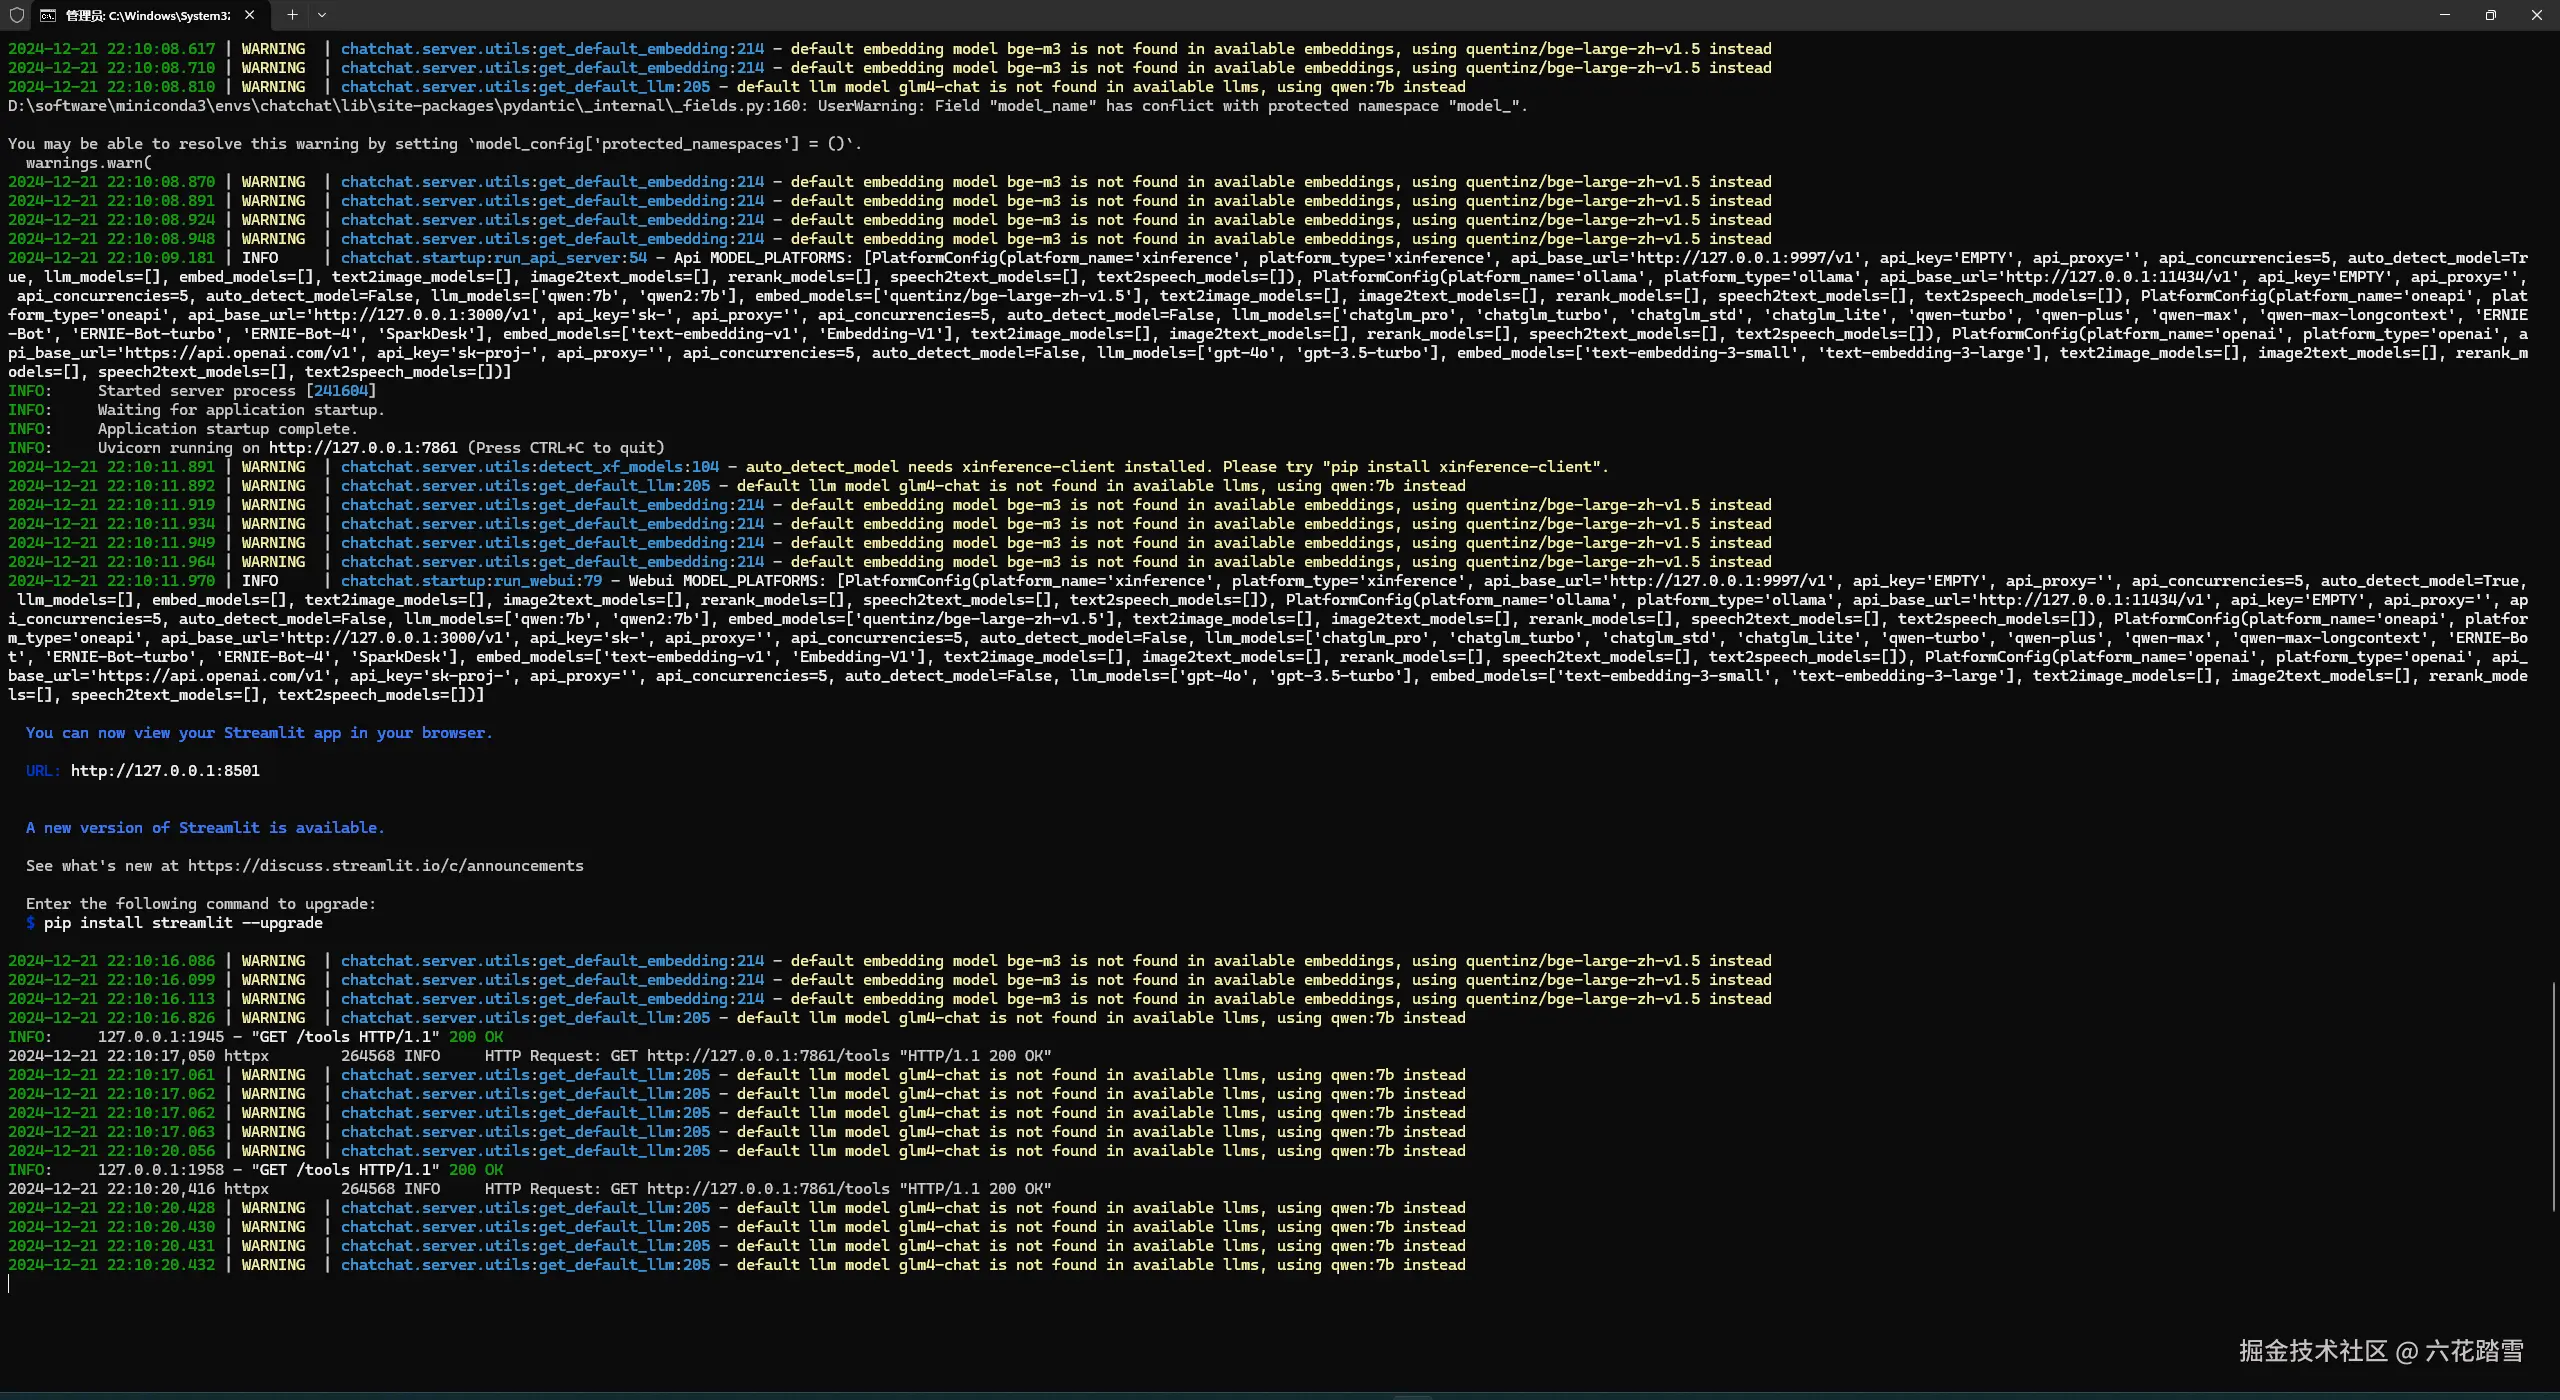Close the terminal window
Image resolution: width=2560 pixels, height=1400 pixels.
click(x=2536, y=15)
